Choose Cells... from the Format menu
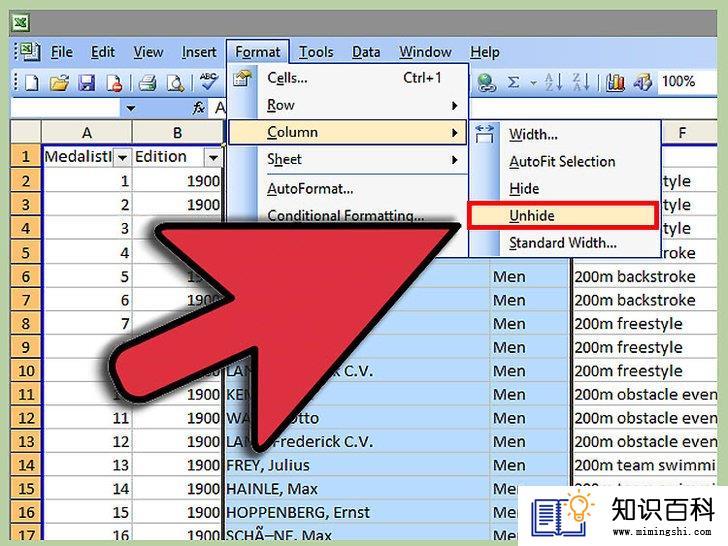 pos(348,78)
